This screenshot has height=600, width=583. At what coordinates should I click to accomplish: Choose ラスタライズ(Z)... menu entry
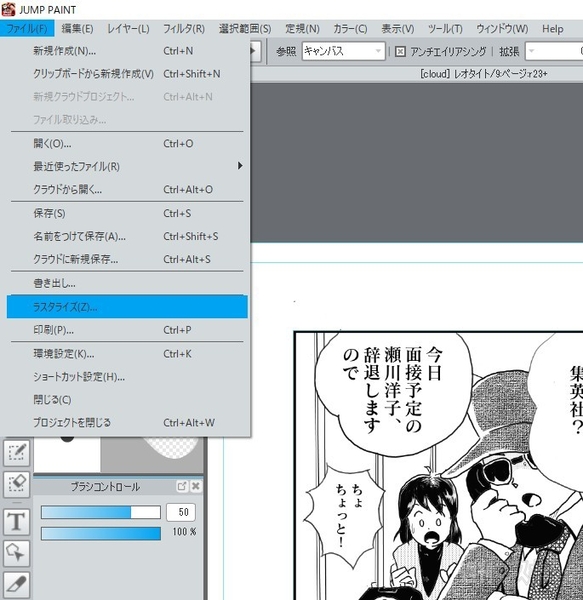coord(127,307)
